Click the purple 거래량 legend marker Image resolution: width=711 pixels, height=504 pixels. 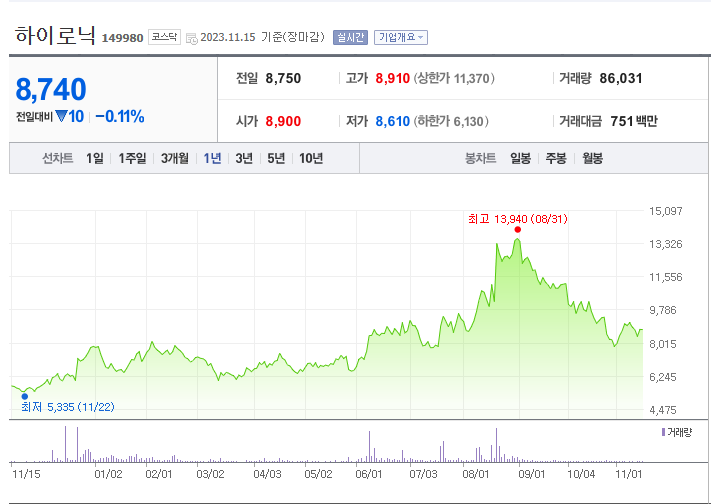point(663,432)
